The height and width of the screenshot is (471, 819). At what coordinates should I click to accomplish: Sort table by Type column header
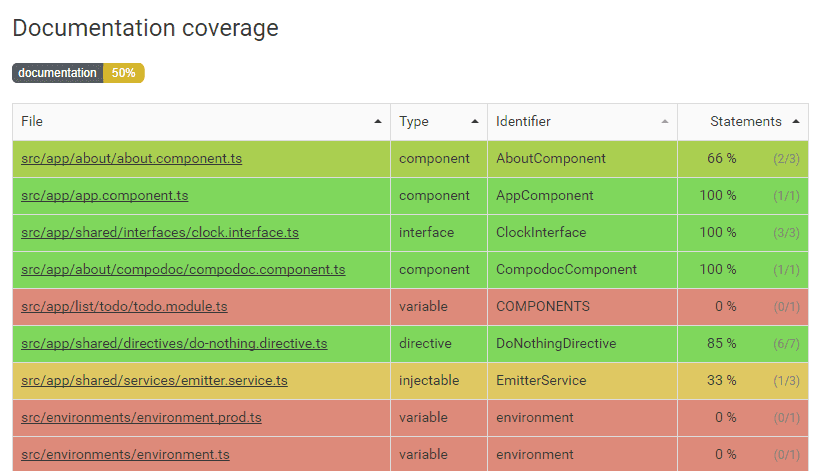414,122
